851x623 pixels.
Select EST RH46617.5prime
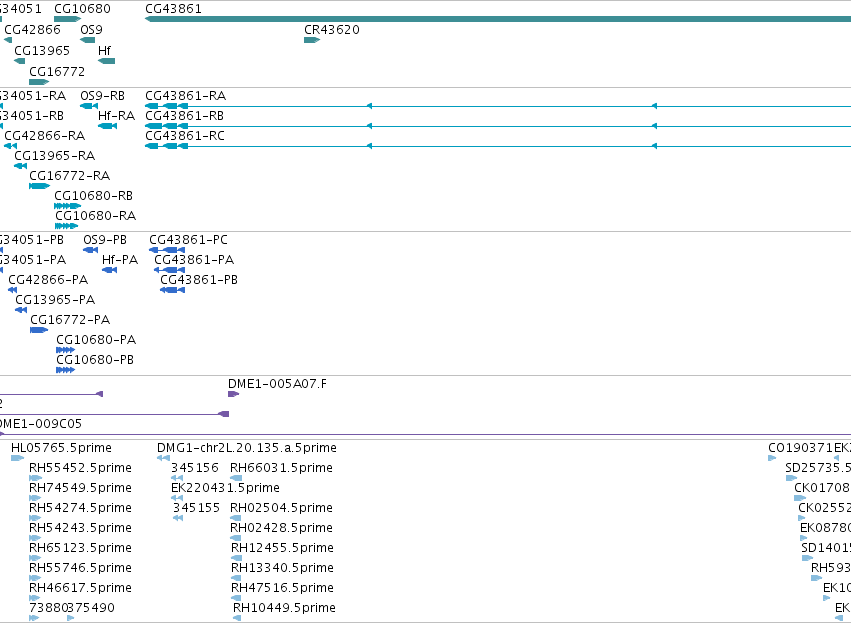click(x=35, y=598)
